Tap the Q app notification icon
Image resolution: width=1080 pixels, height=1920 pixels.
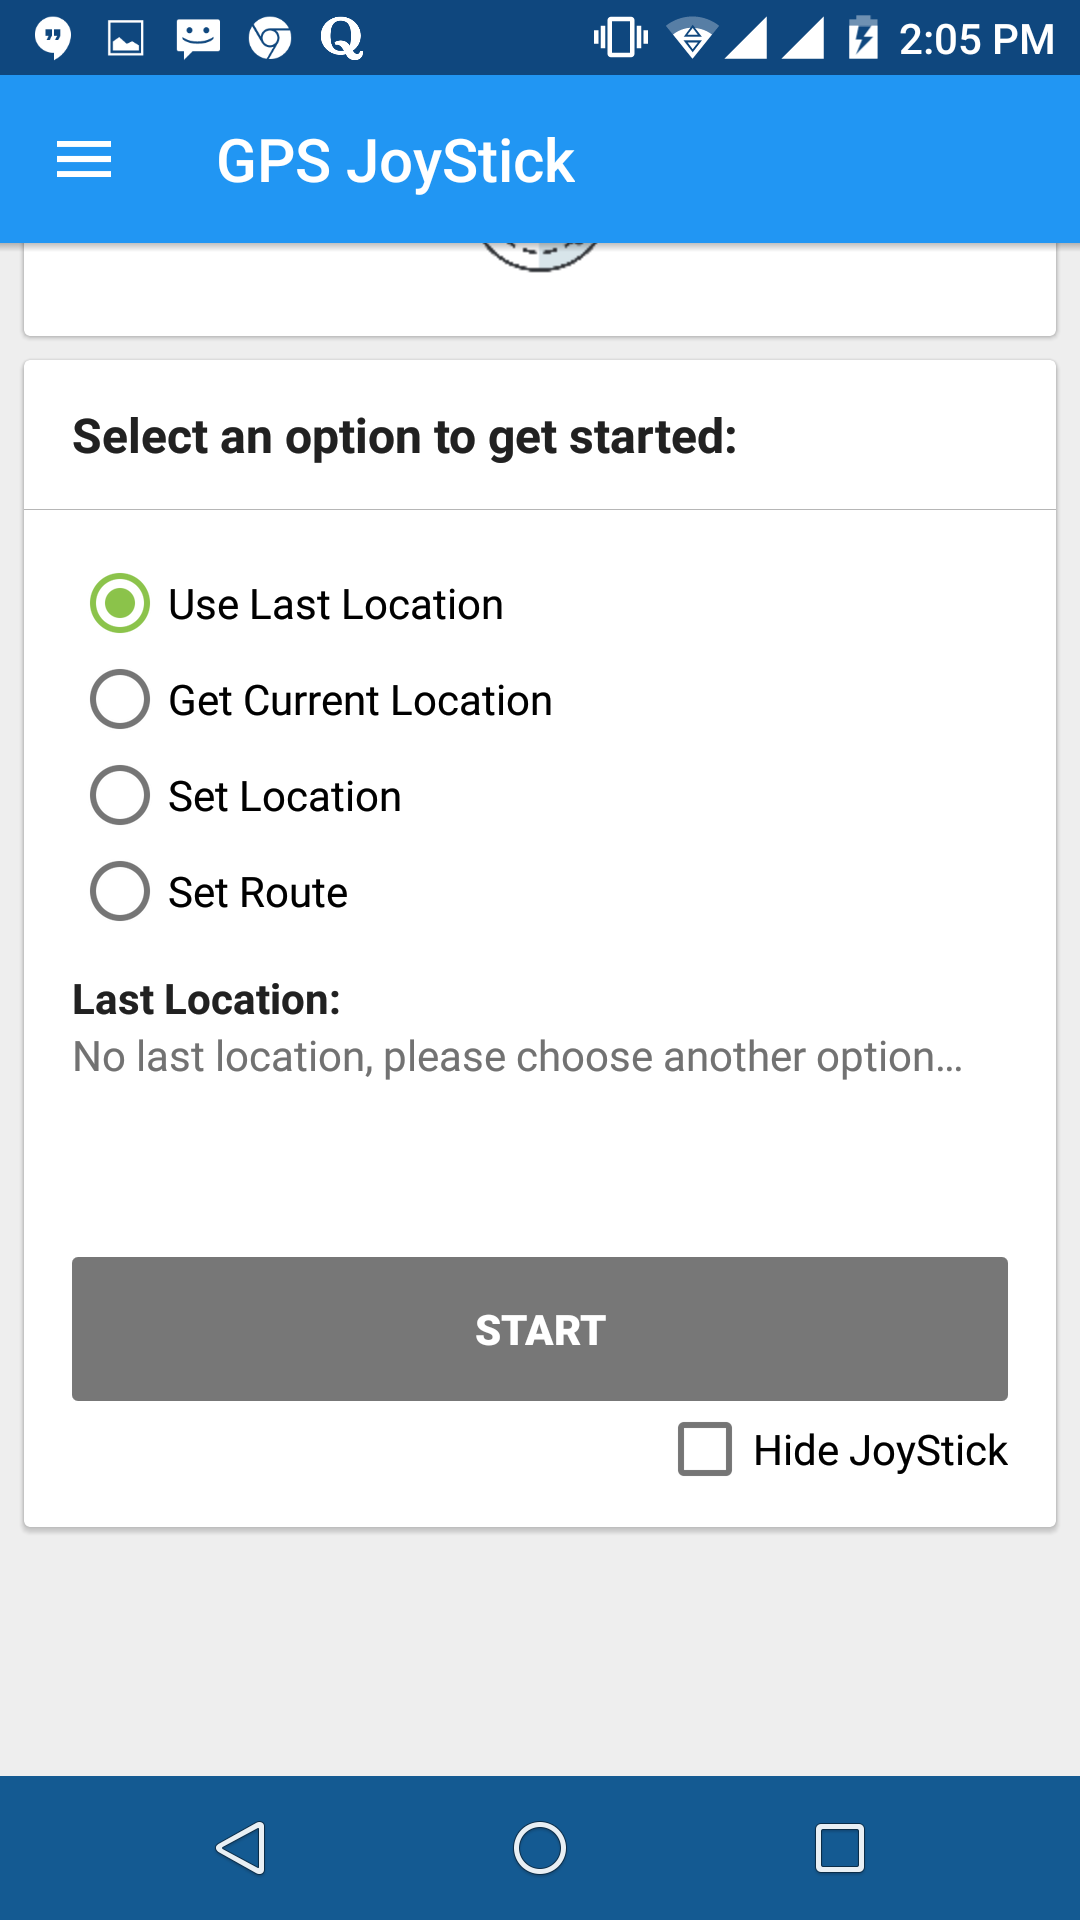coord(341,39)
